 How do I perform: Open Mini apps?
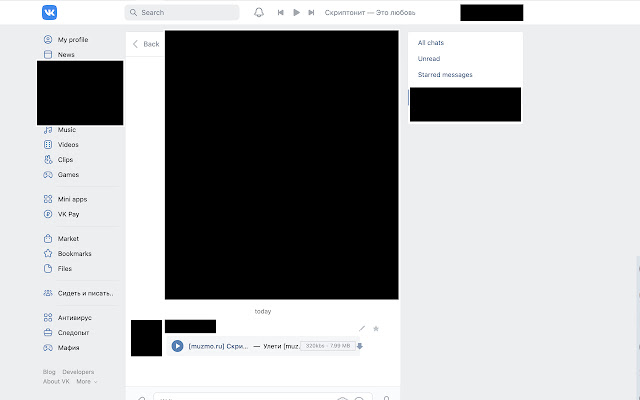click(65, 199)
